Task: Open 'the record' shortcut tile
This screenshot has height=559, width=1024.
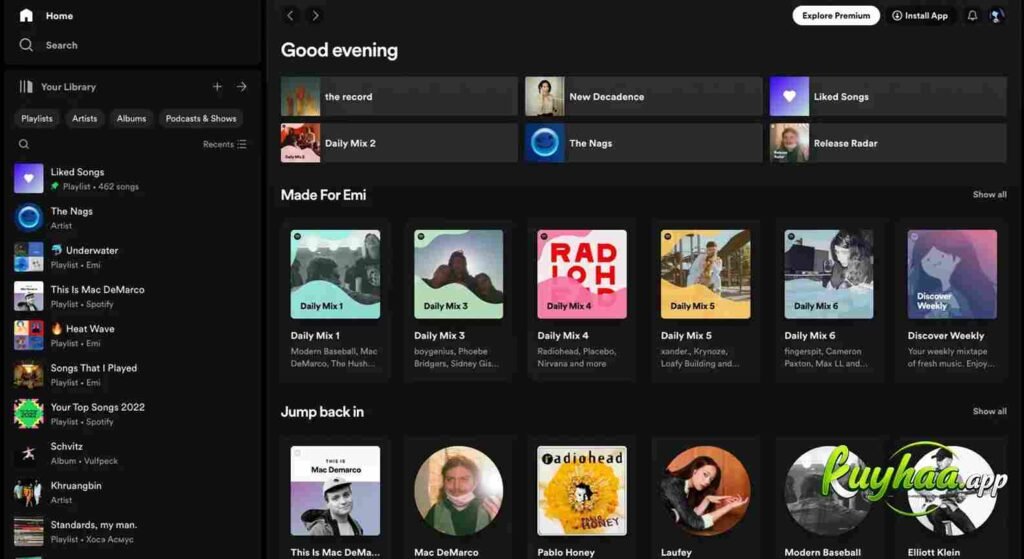Action: pos(399,97)
